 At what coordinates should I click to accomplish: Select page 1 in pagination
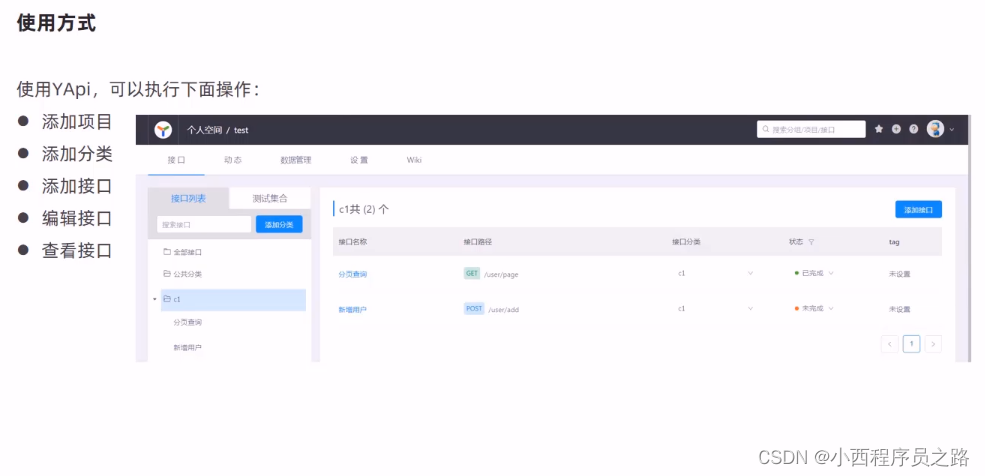[912, 343]
